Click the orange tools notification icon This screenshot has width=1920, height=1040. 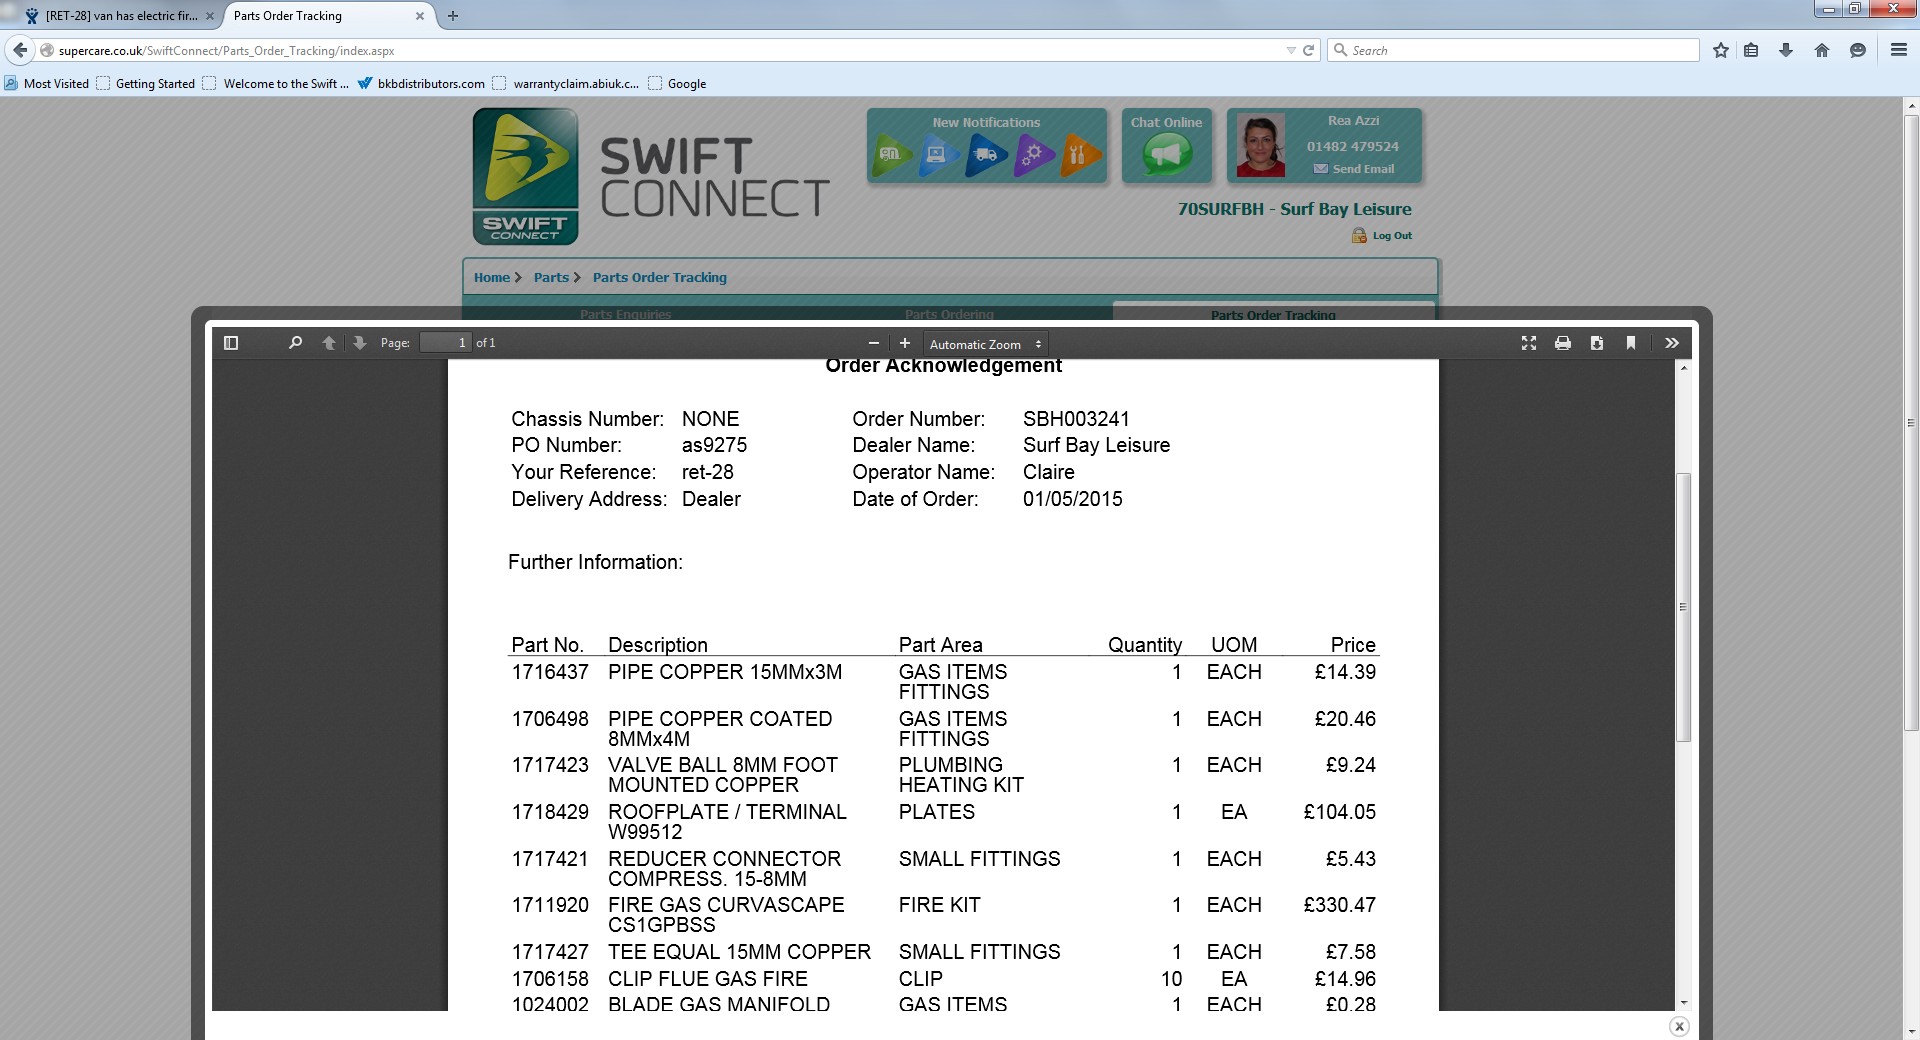tap(1080, 155)
